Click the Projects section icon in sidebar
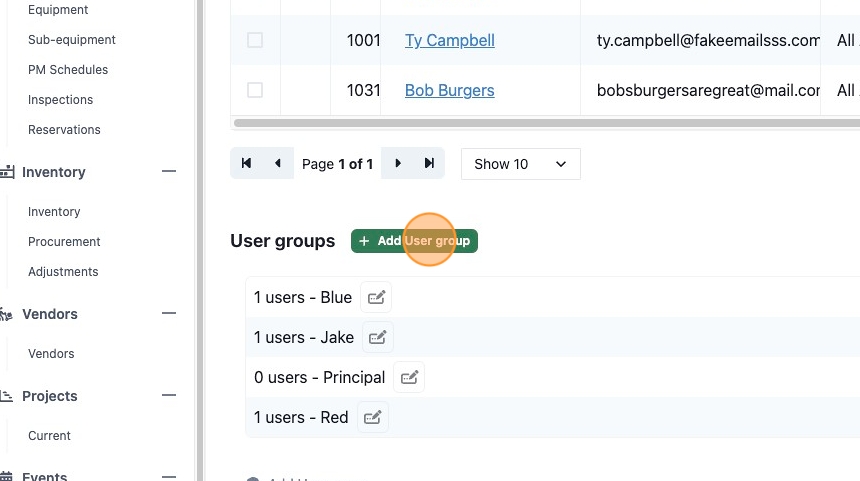Screen dimensions: 860x481 click(x=6, y=395)
